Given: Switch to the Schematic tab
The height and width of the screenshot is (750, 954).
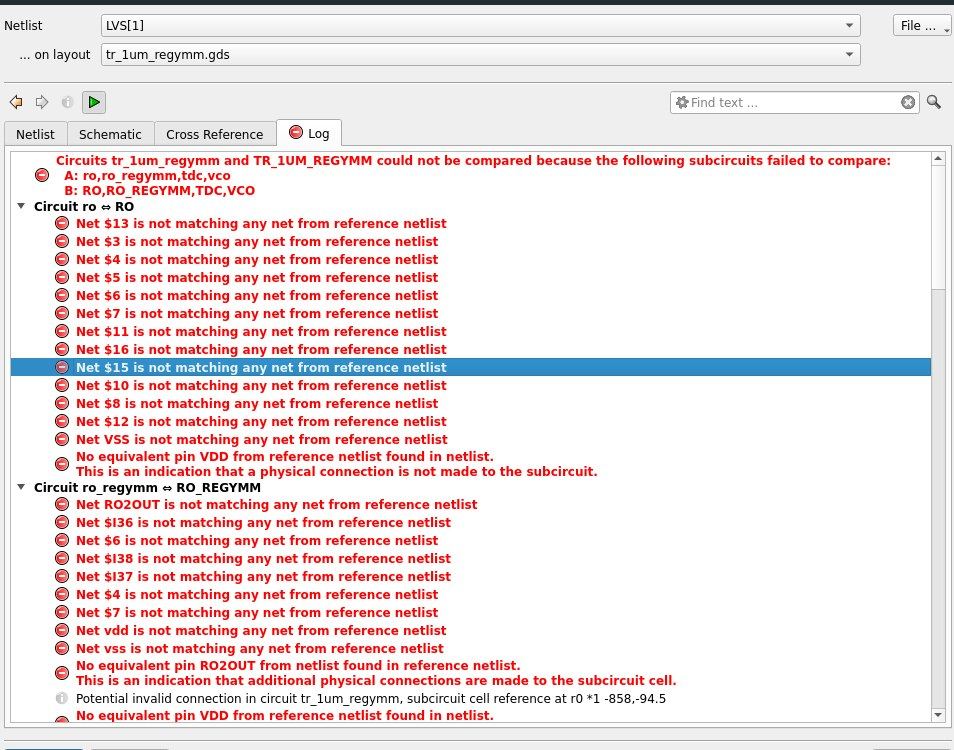Looking at the screenshot, I should 110,134.
